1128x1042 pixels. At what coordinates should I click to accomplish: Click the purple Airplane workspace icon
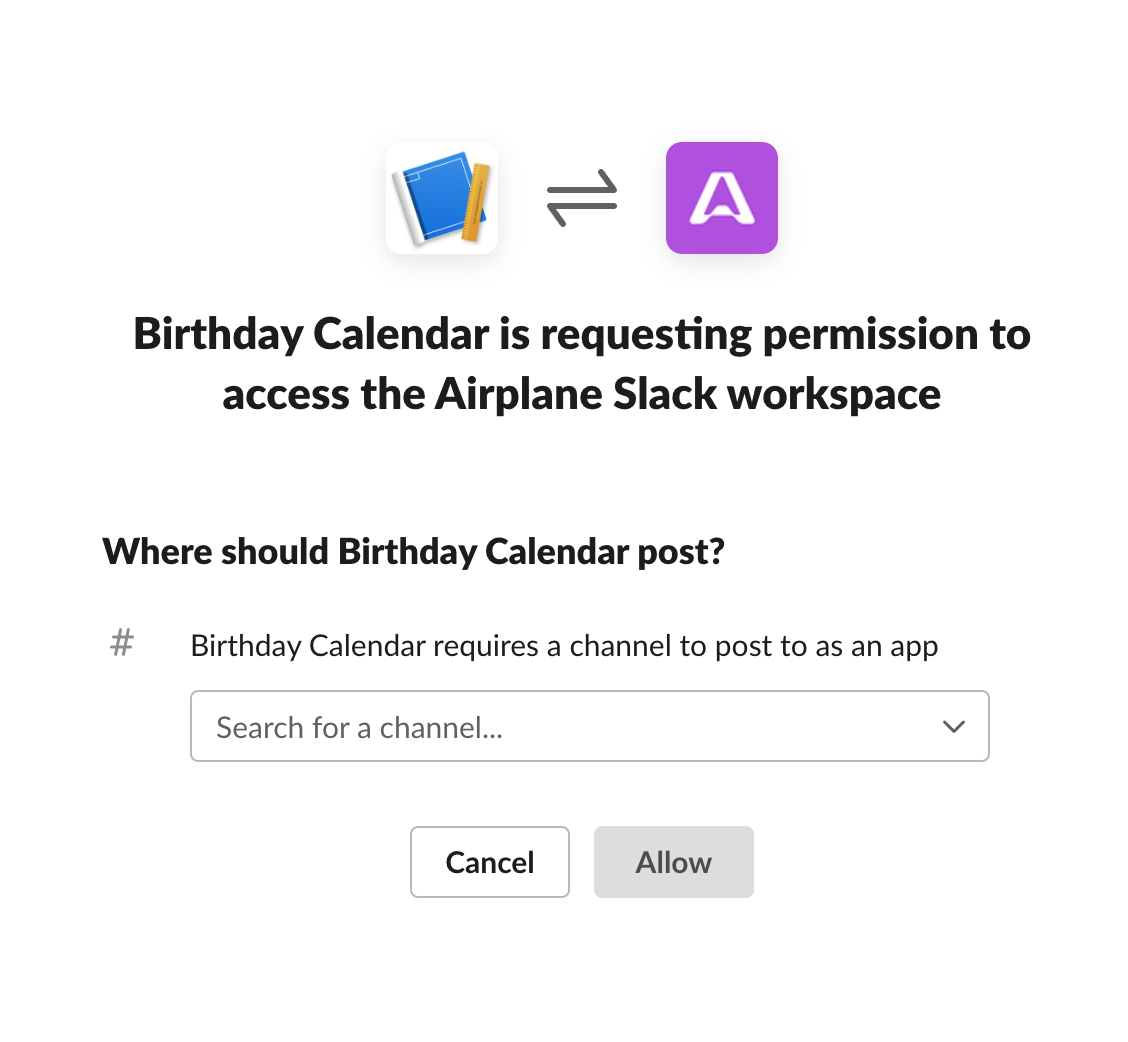[722, 198]
